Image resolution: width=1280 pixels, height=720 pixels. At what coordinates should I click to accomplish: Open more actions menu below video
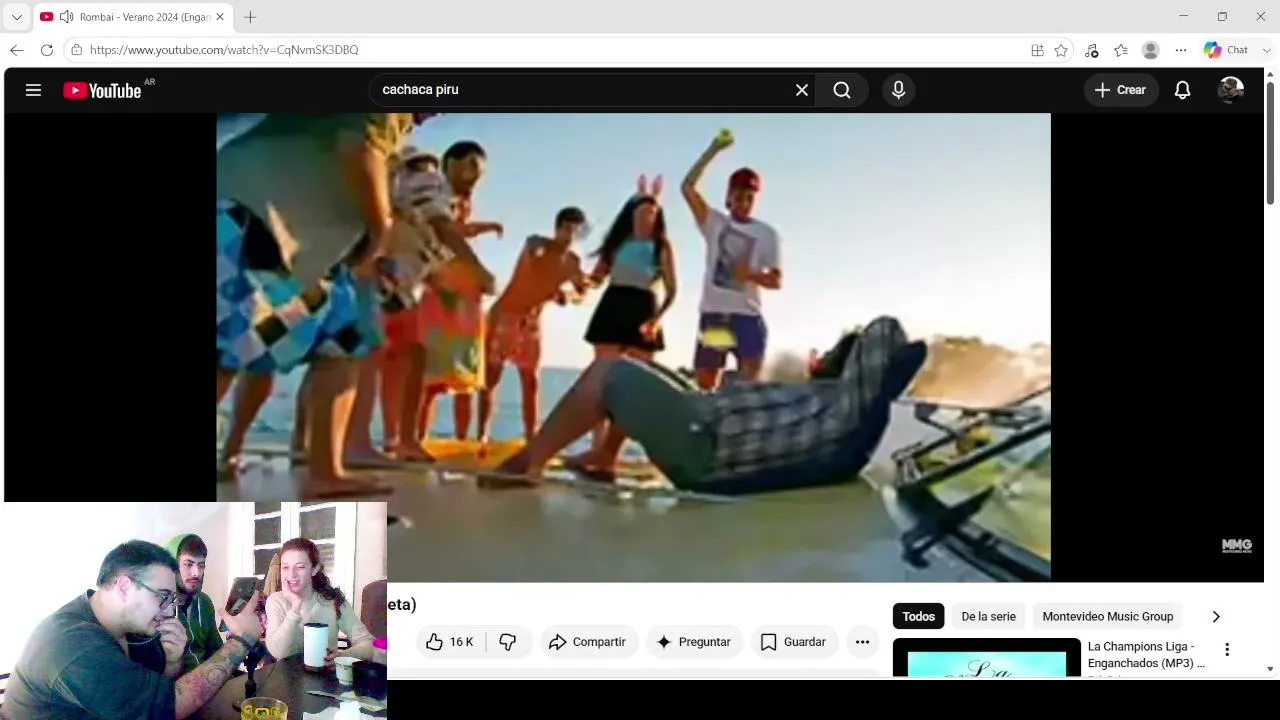point(862,642)
